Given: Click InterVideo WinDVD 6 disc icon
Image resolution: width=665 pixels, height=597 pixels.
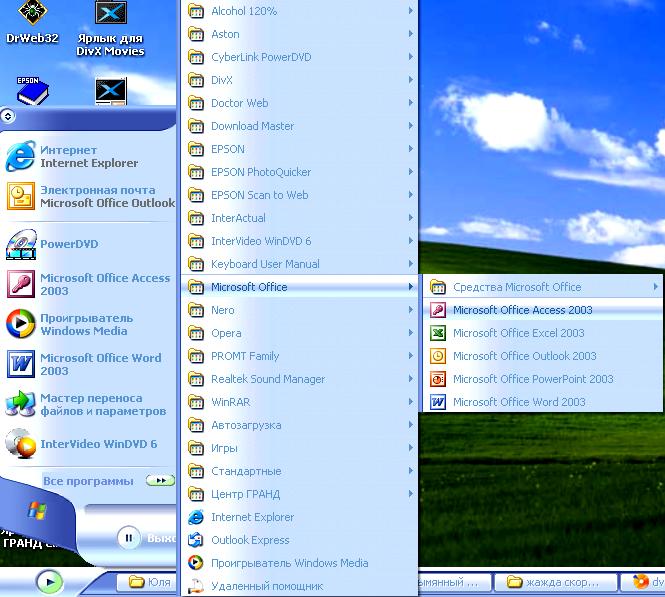Looking at the screenshot, I should (20, 444).
